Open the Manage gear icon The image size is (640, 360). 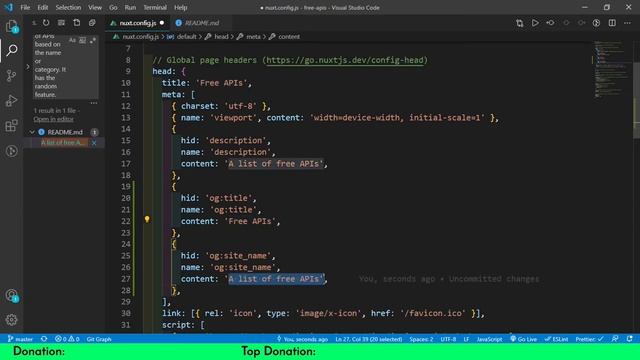click(x=12, y=320)
